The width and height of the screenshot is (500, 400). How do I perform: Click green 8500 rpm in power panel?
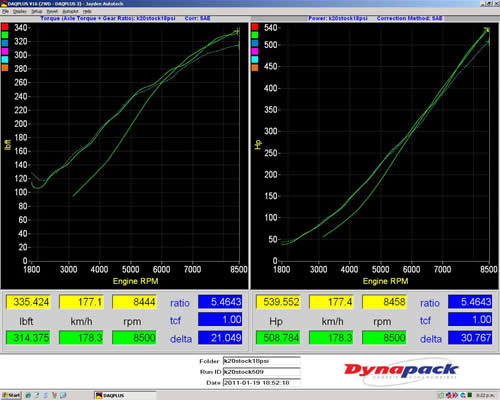(x=384, y=338)
